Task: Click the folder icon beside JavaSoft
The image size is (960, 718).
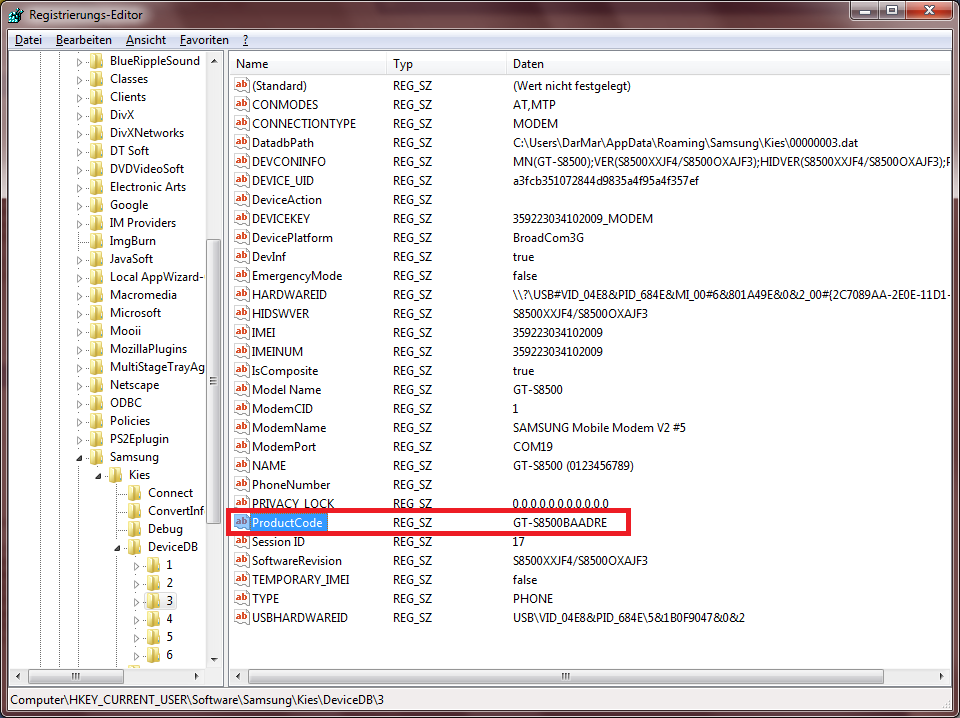Action: click(x=96, y=259)
